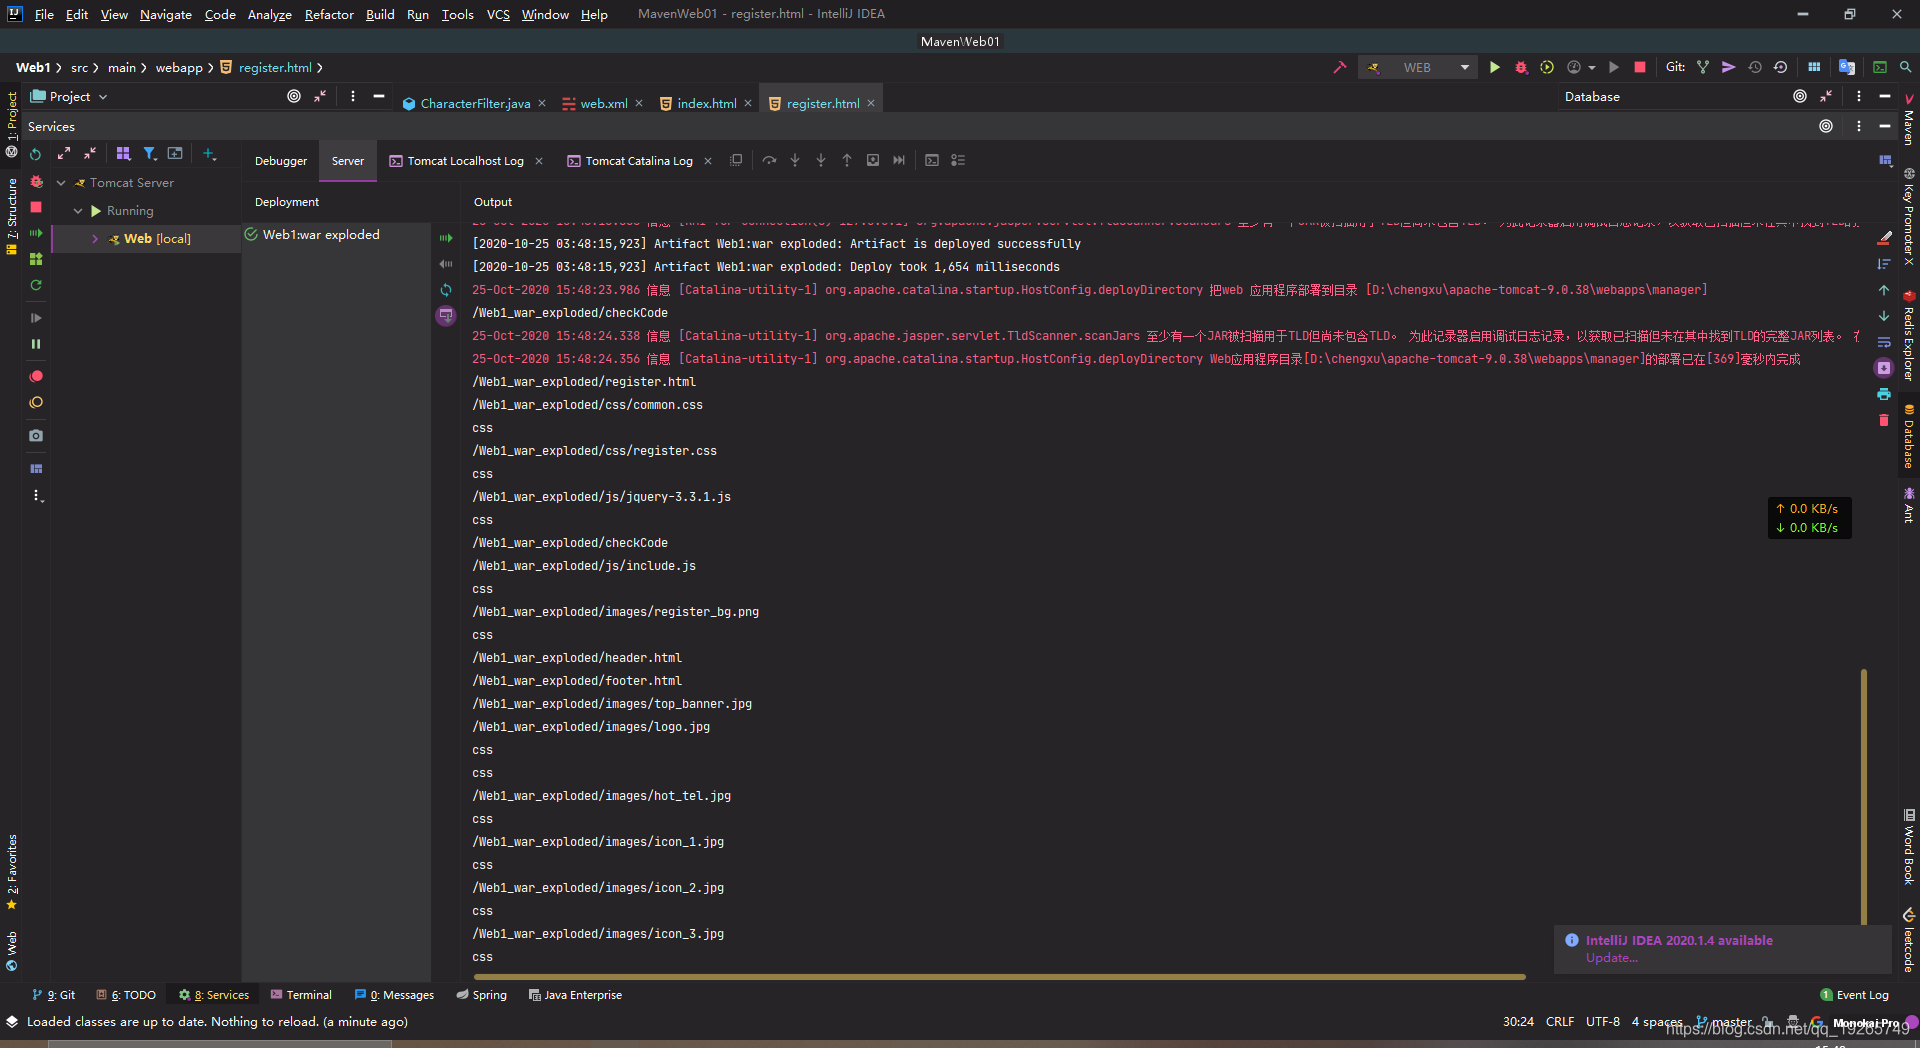Collapse the Running tree node
Screen dimensions: 1920x1048
tap(78, 211)
